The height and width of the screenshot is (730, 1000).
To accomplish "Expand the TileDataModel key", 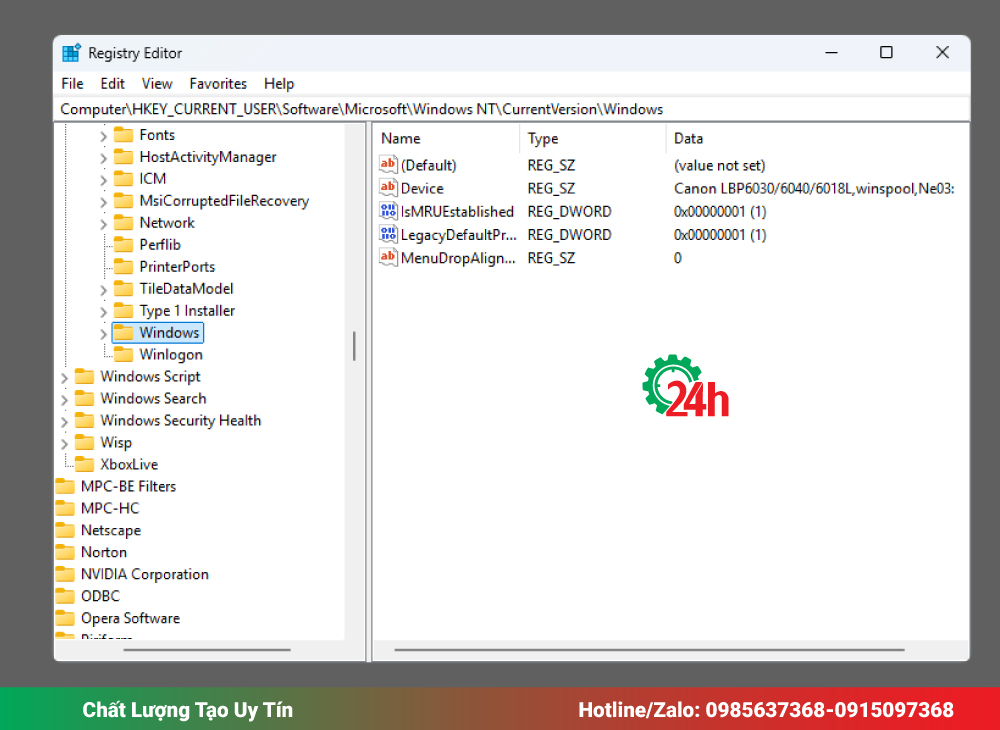I will click(103, 289).
